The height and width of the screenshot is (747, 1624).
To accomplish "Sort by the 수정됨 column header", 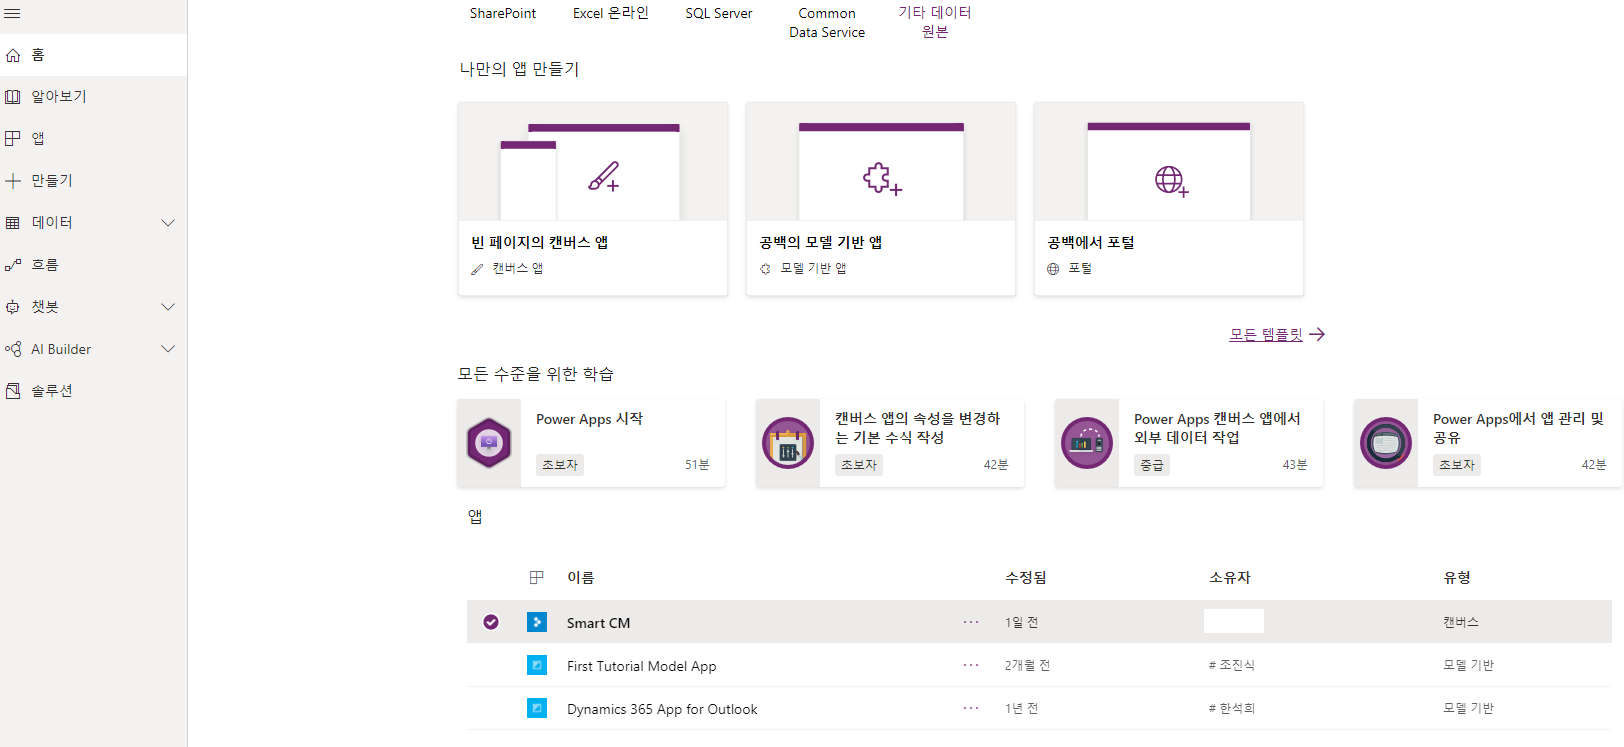I will (x=1026, y=578).
